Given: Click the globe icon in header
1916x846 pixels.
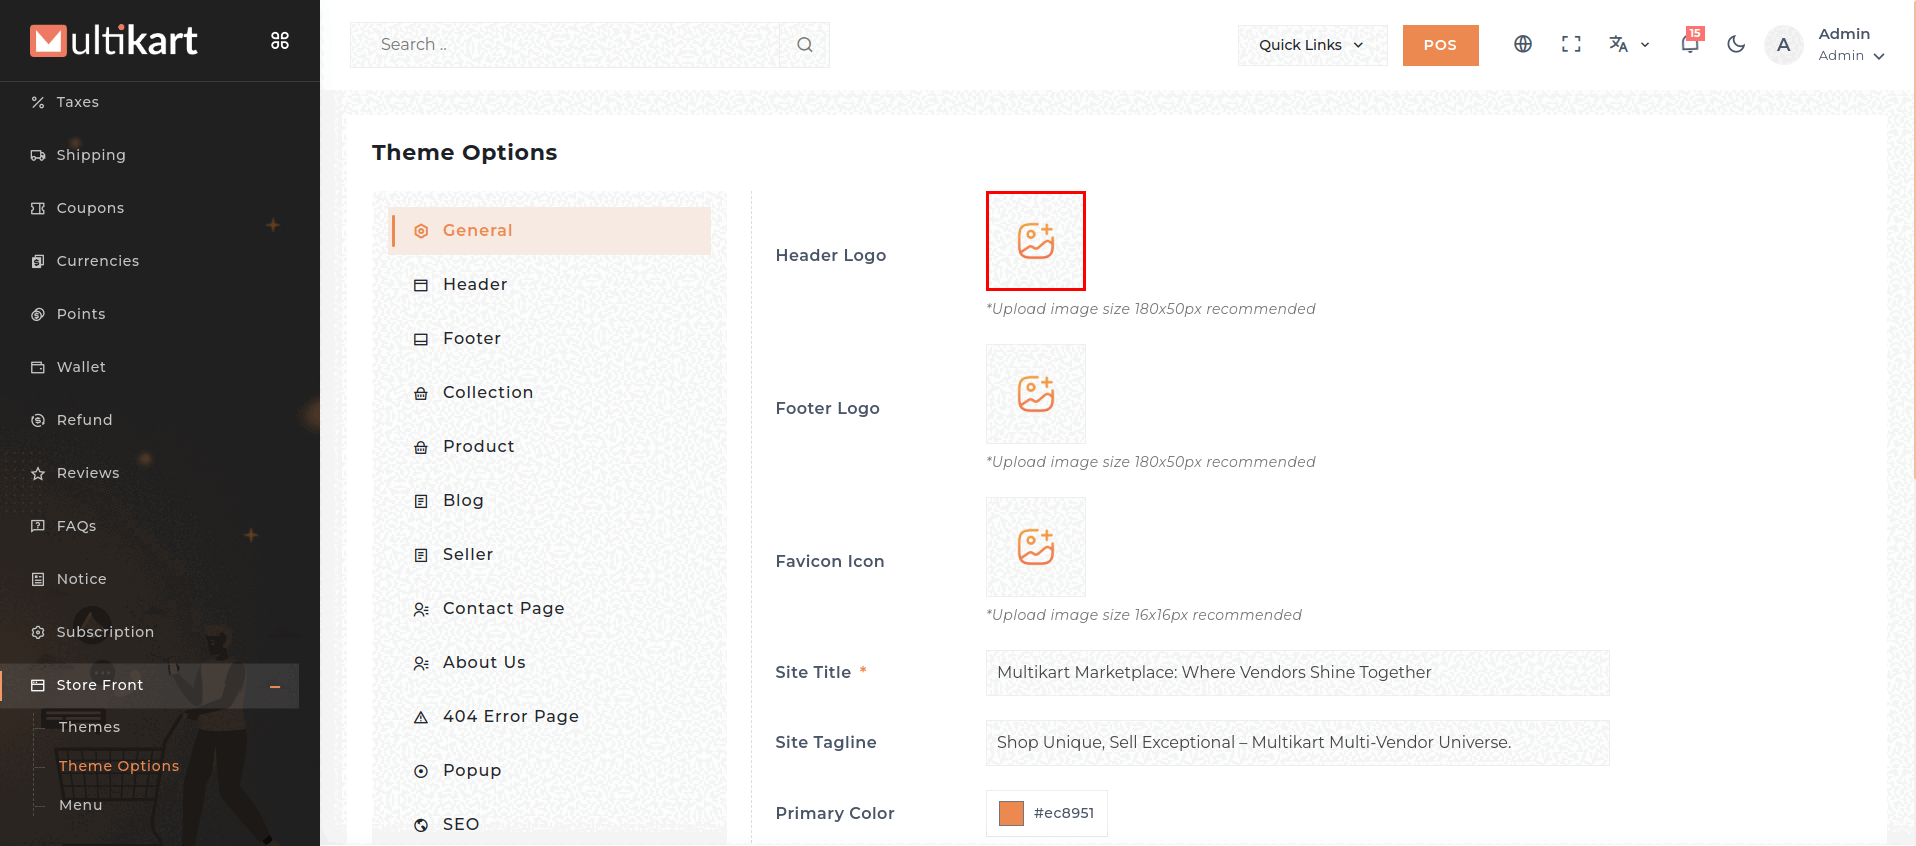Looking at the screenshot, I should tap(1522, 44).
